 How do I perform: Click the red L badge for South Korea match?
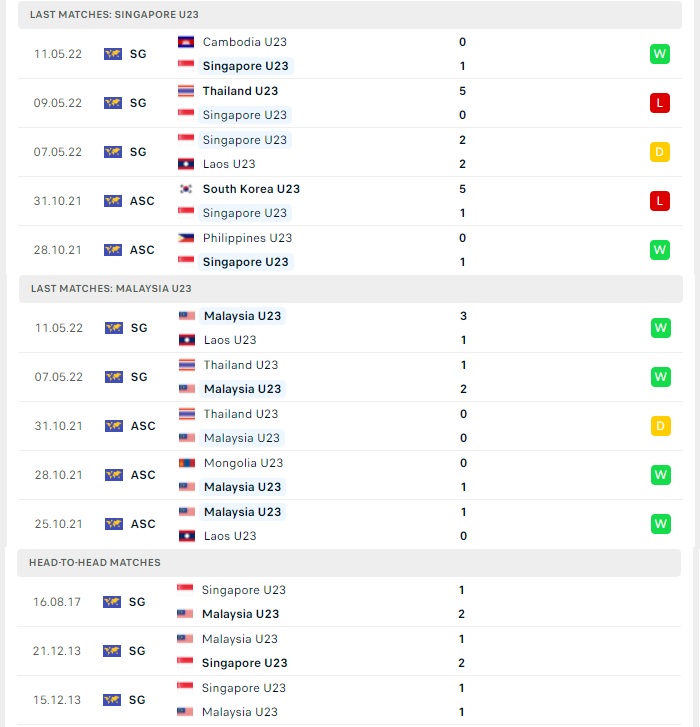[x=660, y=201]
